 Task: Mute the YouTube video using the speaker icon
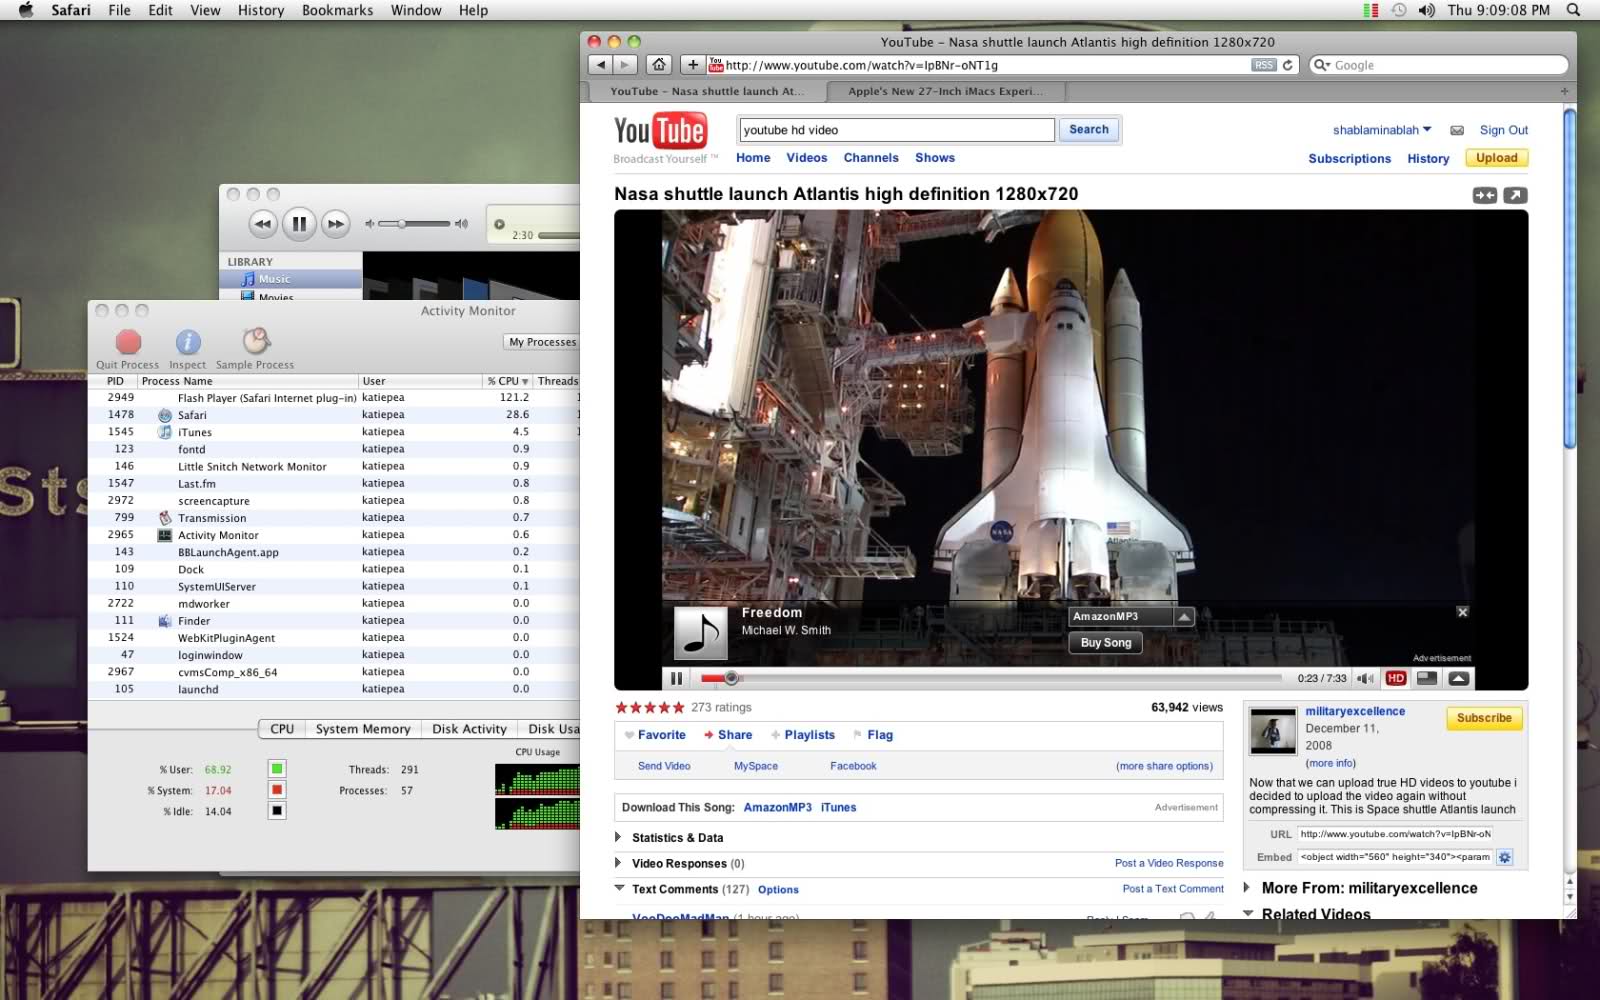pos(1365,678)
